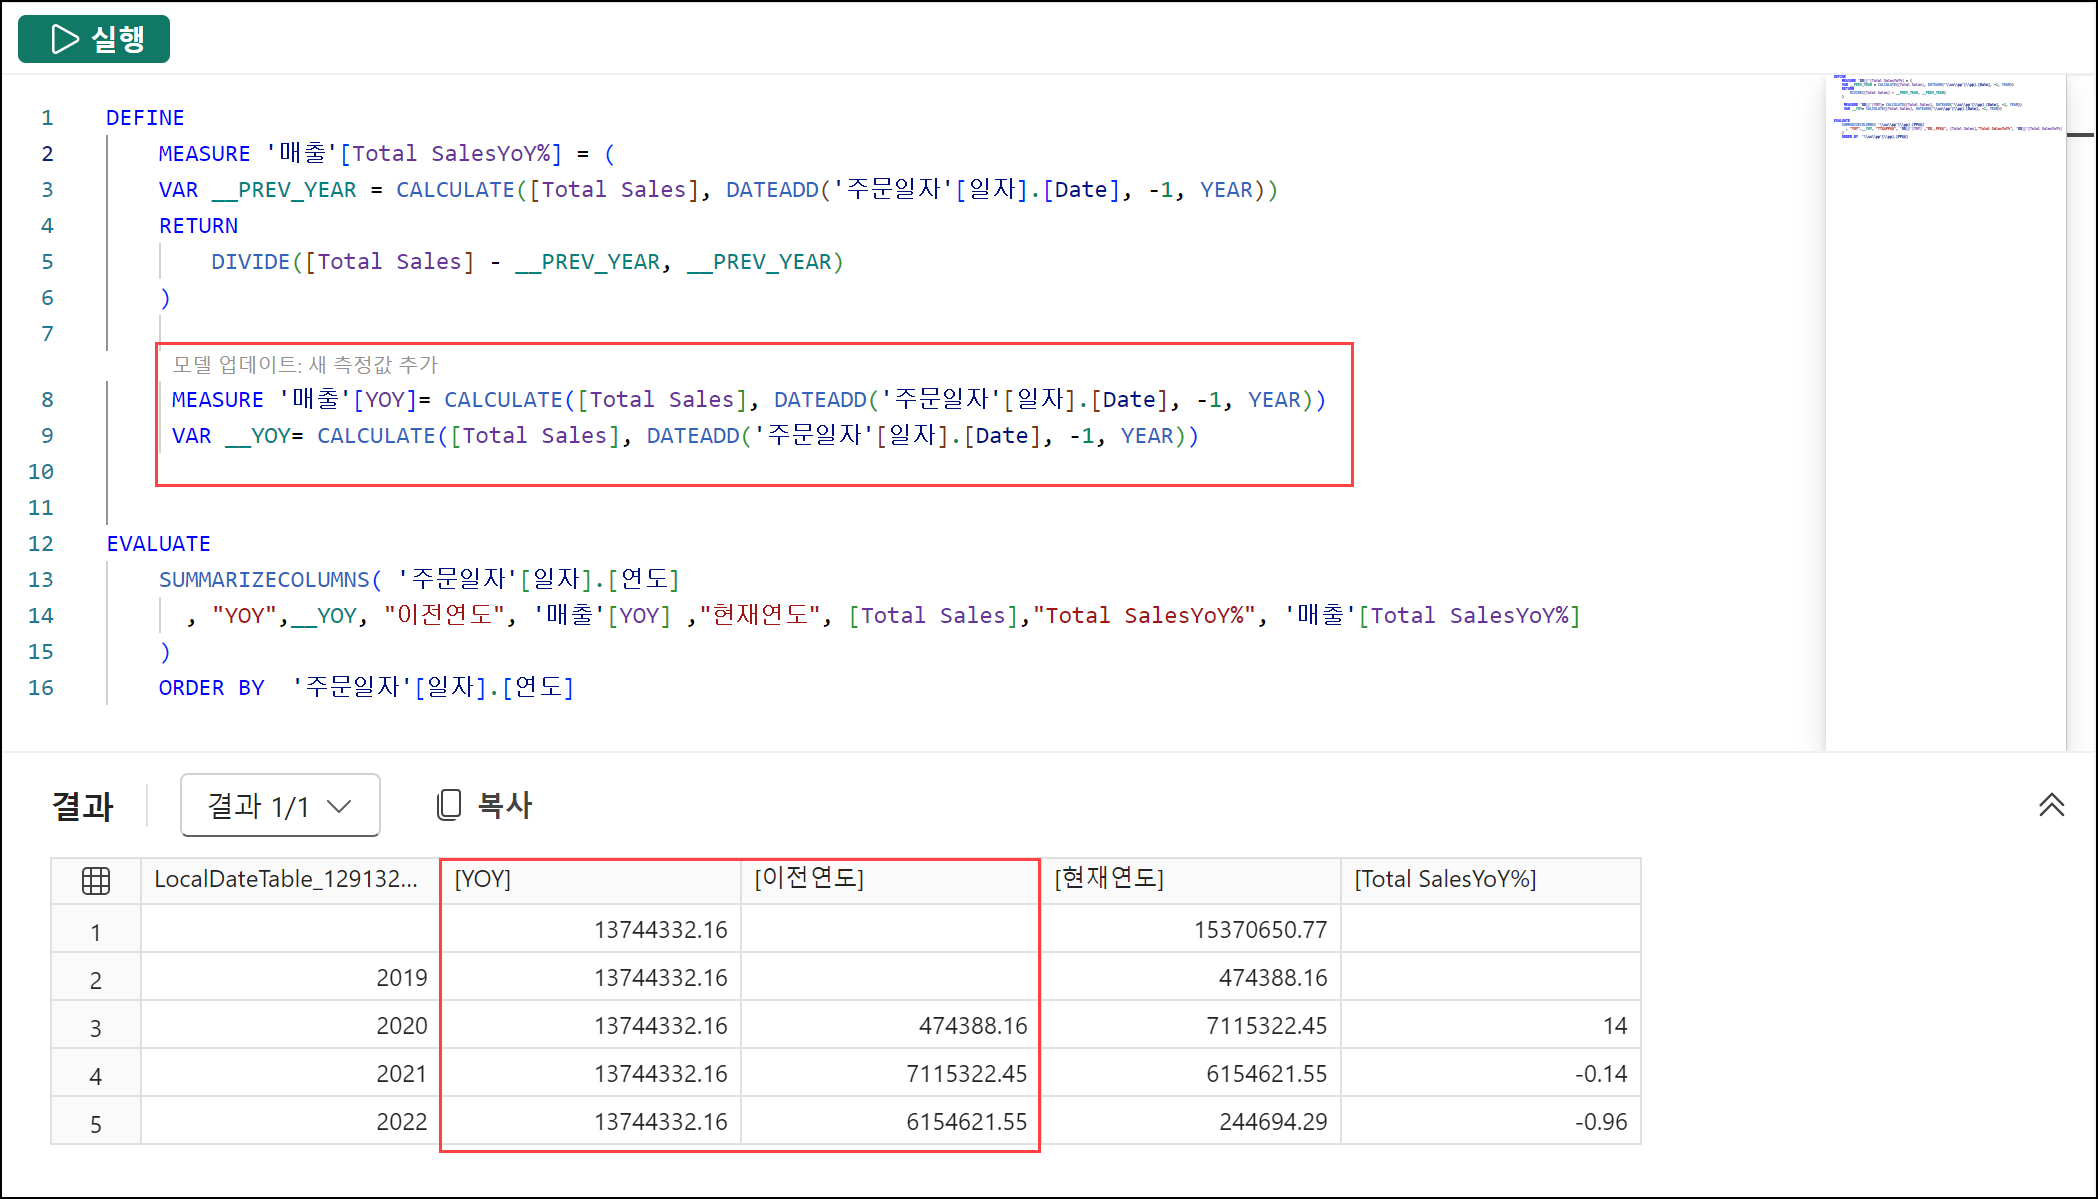Click the [Total SalesYoY%] column header

tap(1490, 879)
